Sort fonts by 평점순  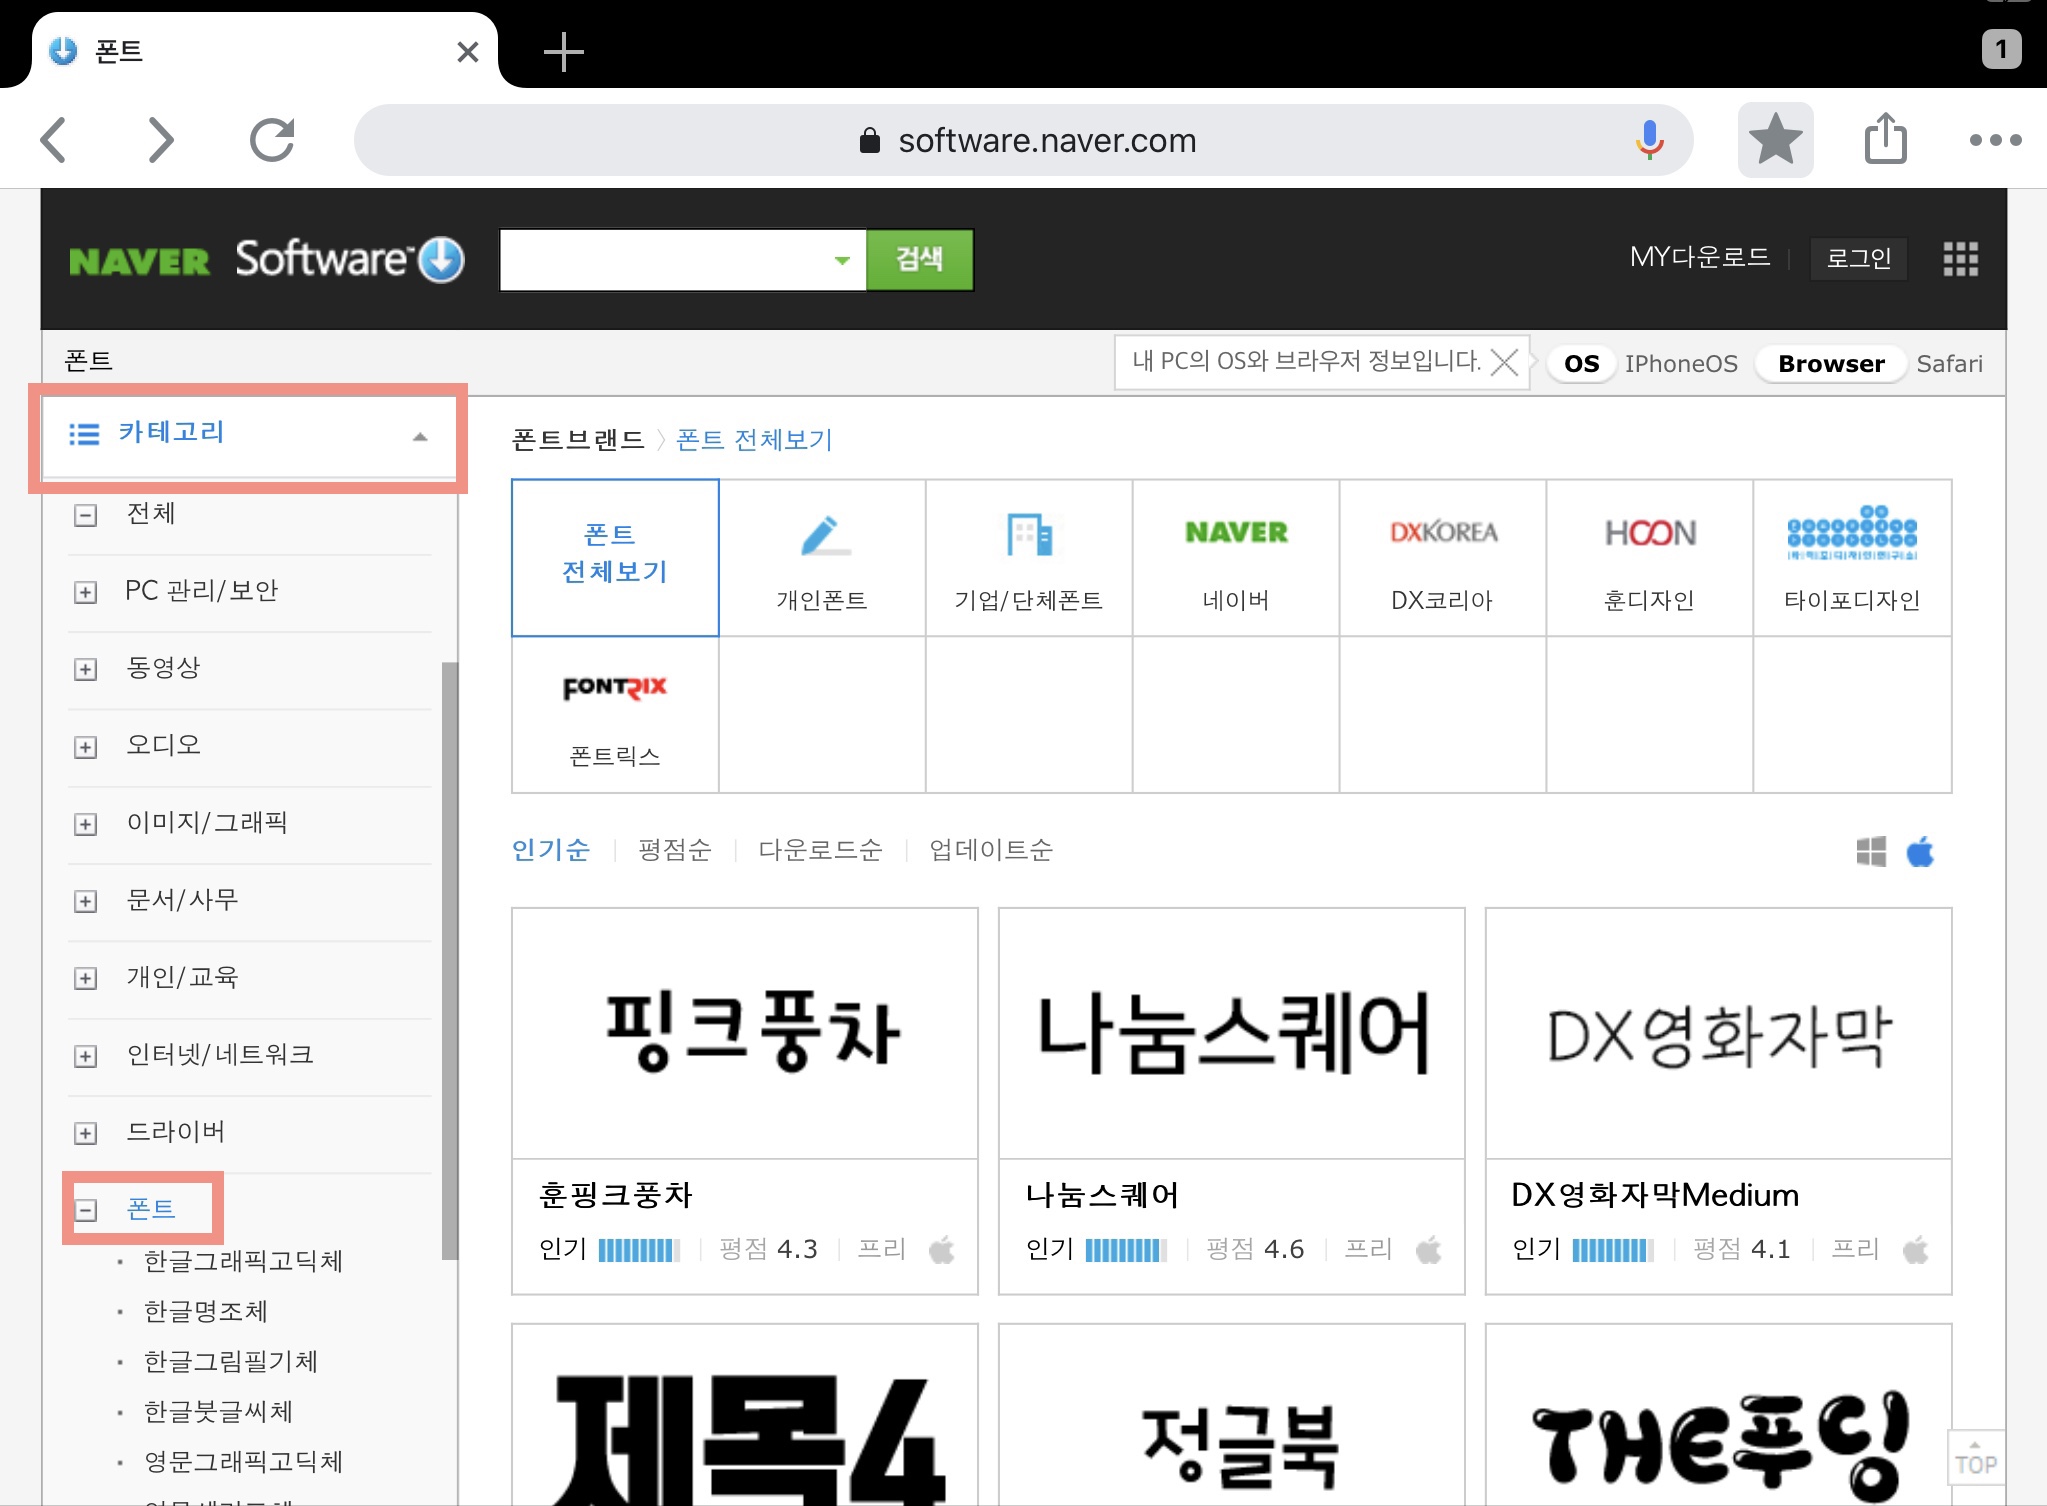point(674,850)
